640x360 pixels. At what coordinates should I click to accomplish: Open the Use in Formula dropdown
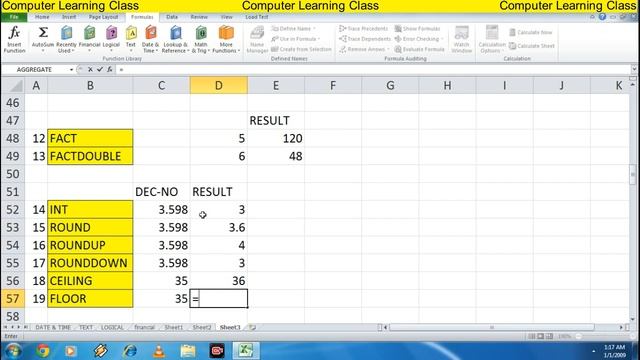pyautogui.click(x=296, y=39)
